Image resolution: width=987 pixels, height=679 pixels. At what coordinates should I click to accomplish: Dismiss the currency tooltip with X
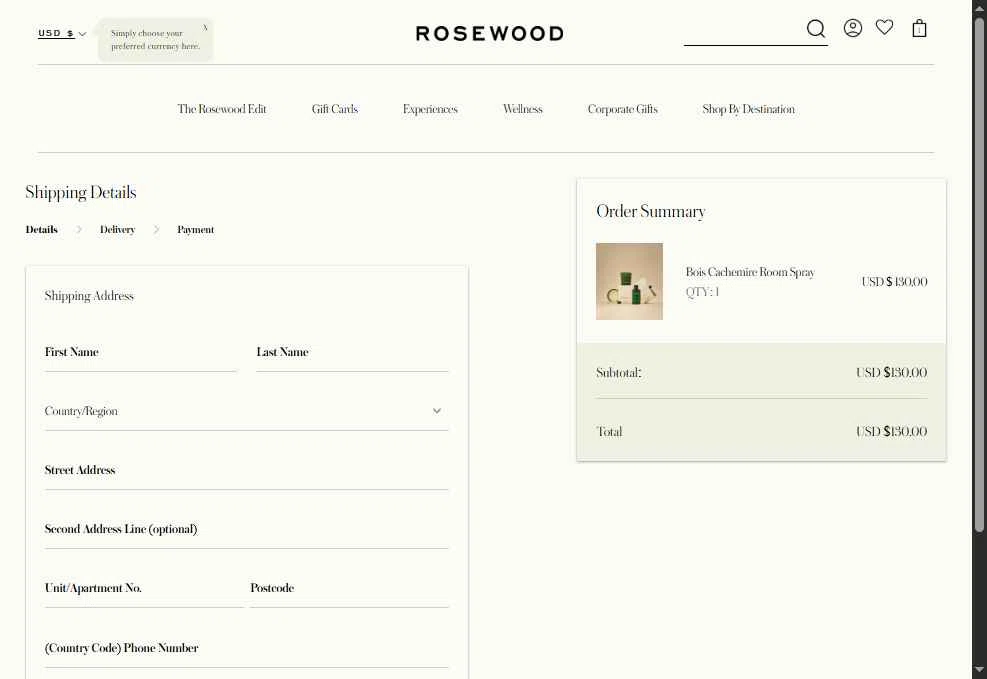[x=205, y=27]
